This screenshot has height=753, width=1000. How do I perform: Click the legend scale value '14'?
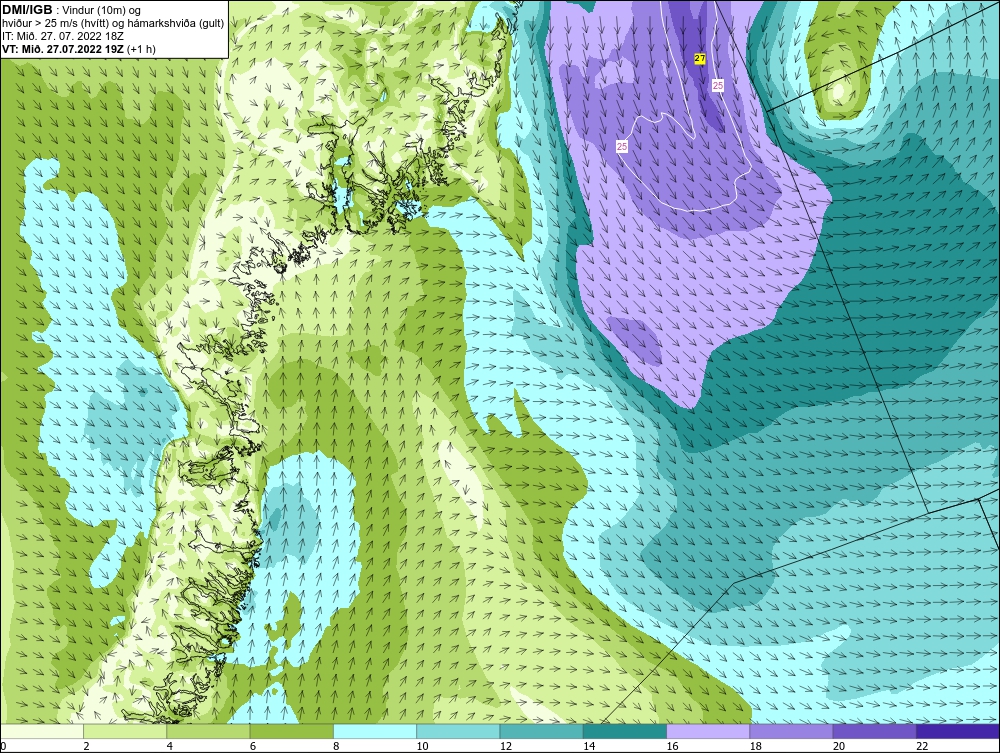(589, 747)
